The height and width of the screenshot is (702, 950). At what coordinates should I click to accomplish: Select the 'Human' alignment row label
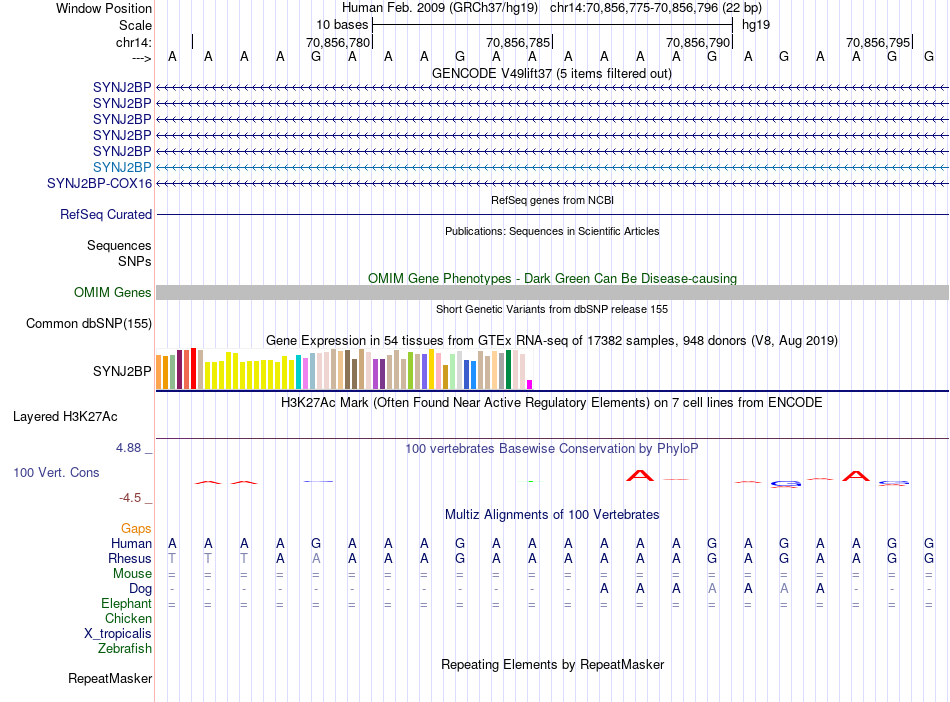[x=131, y=543]
